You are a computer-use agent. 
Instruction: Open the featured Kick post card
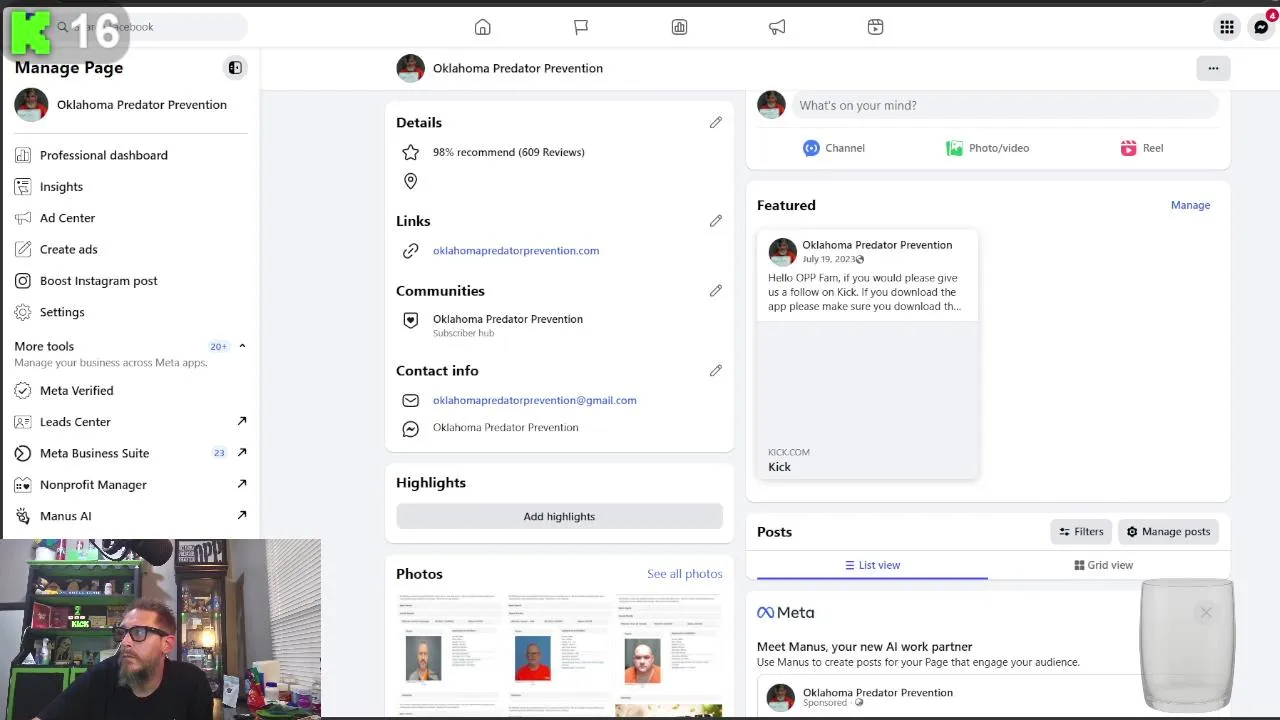click(x=868, y=355)
